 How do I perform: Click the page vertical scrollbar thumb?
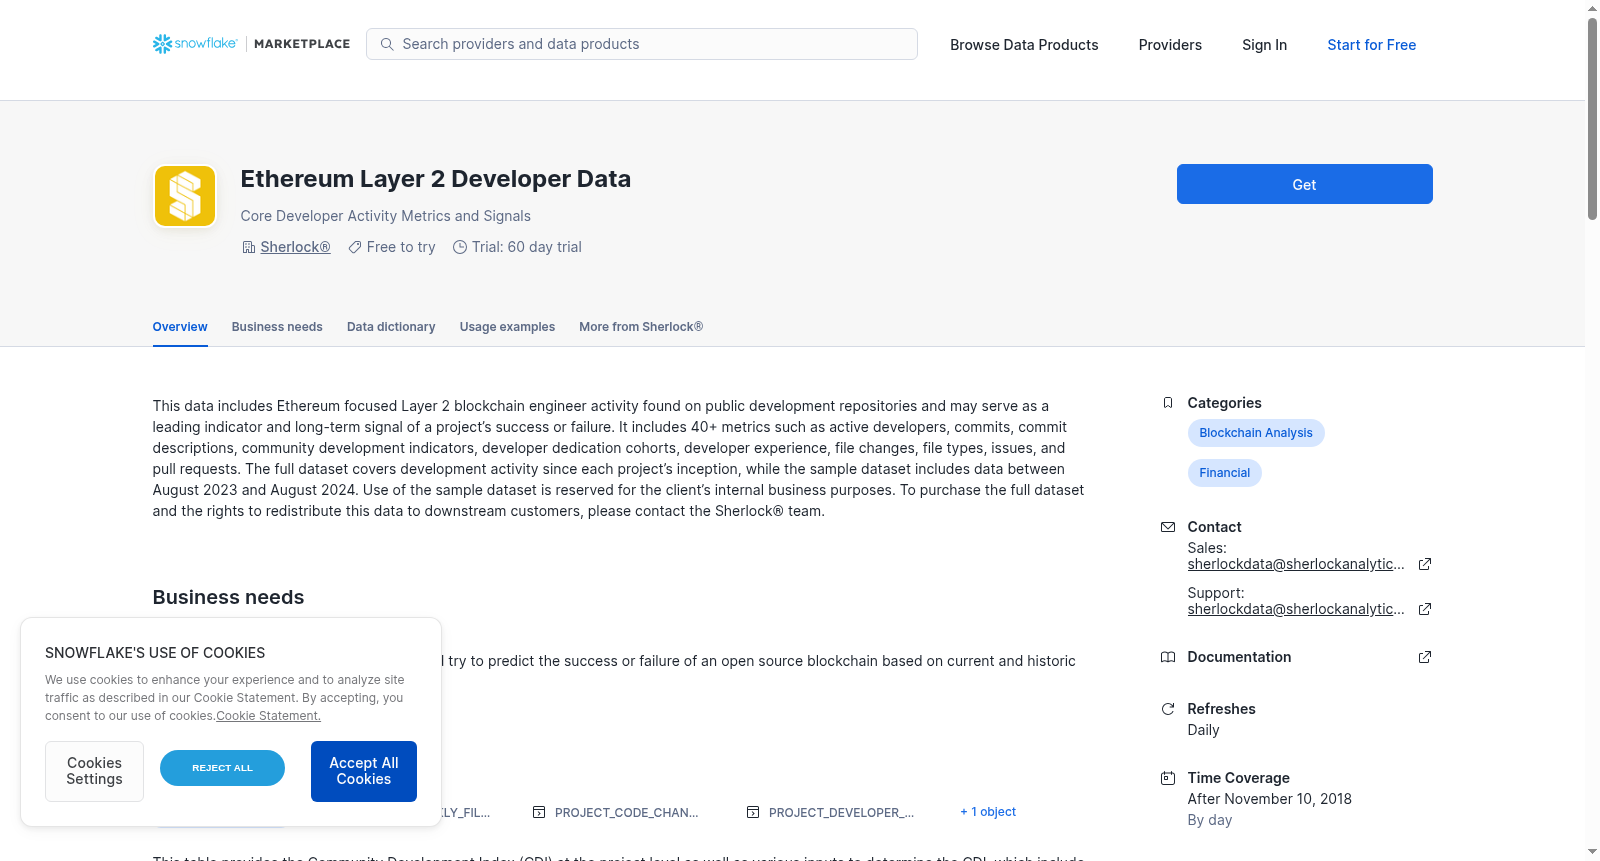tap(1592, 118)
